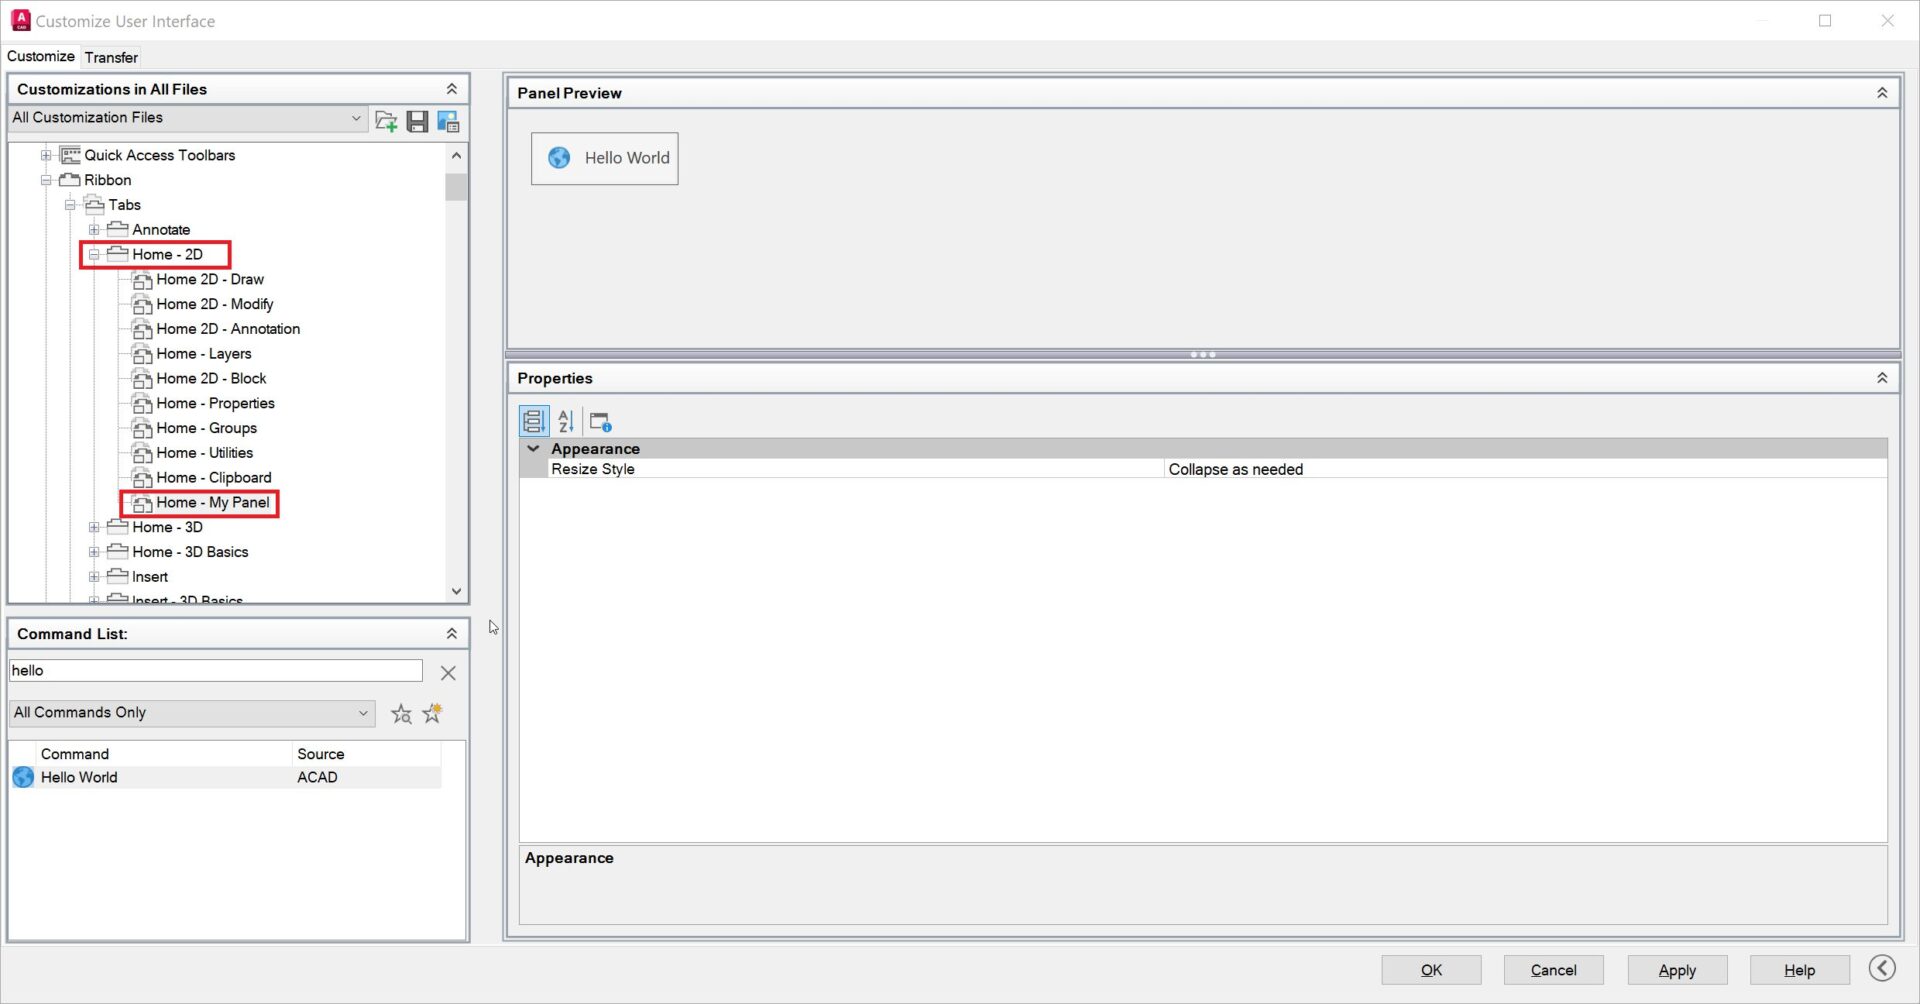Click the Cancel button
Viewport: 1920px width, 1004px height.
pyautogui.click(x=1554, y=970)
